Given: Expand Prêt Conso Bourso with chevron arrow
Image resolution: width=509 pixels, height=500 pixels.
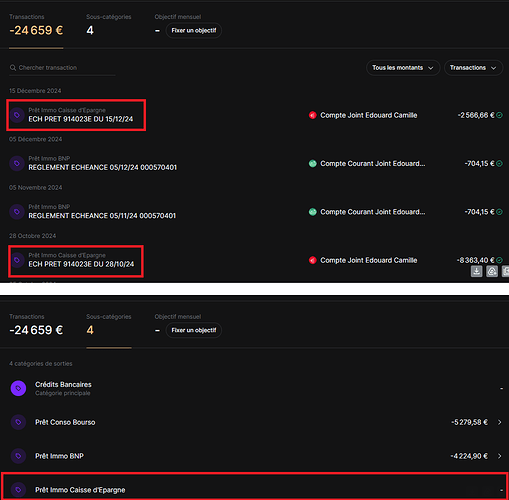Looking at the screenshot, I should pyautogui.click(x=499, y=422).
